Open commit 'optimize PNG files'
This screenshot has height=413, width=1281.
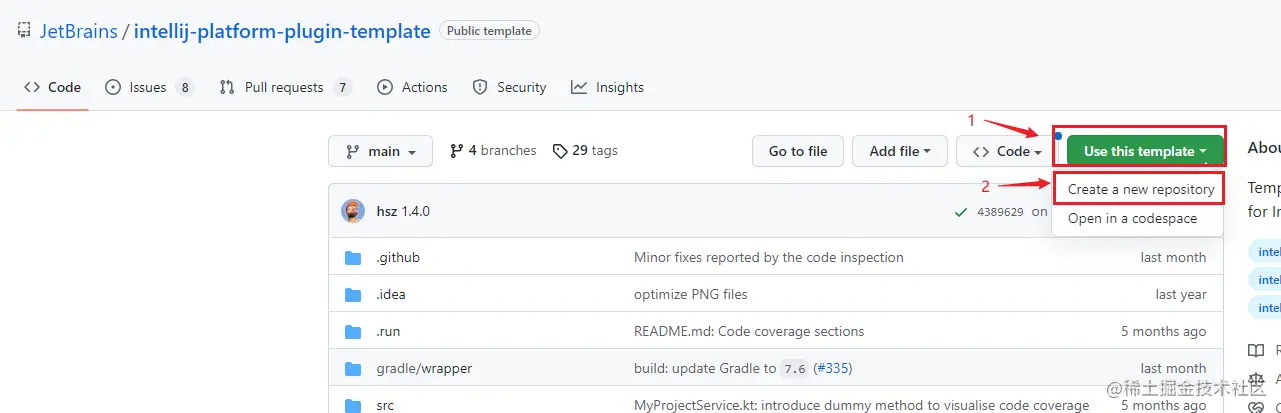[691, 295]
